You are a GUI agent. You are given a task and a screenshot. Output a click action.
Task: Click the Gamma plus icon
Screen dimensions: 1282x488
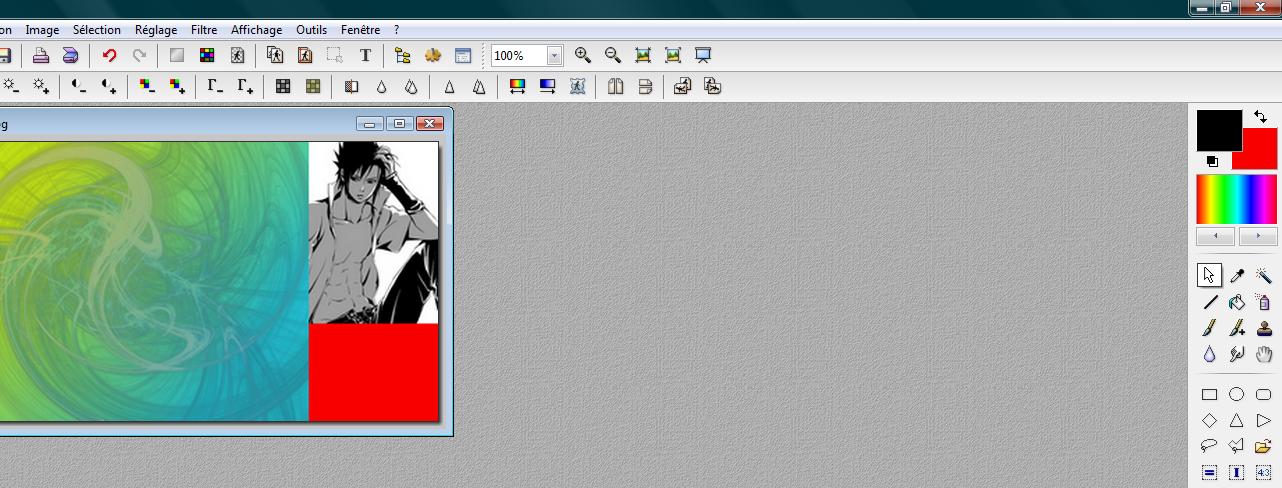[x=245, y=86]
